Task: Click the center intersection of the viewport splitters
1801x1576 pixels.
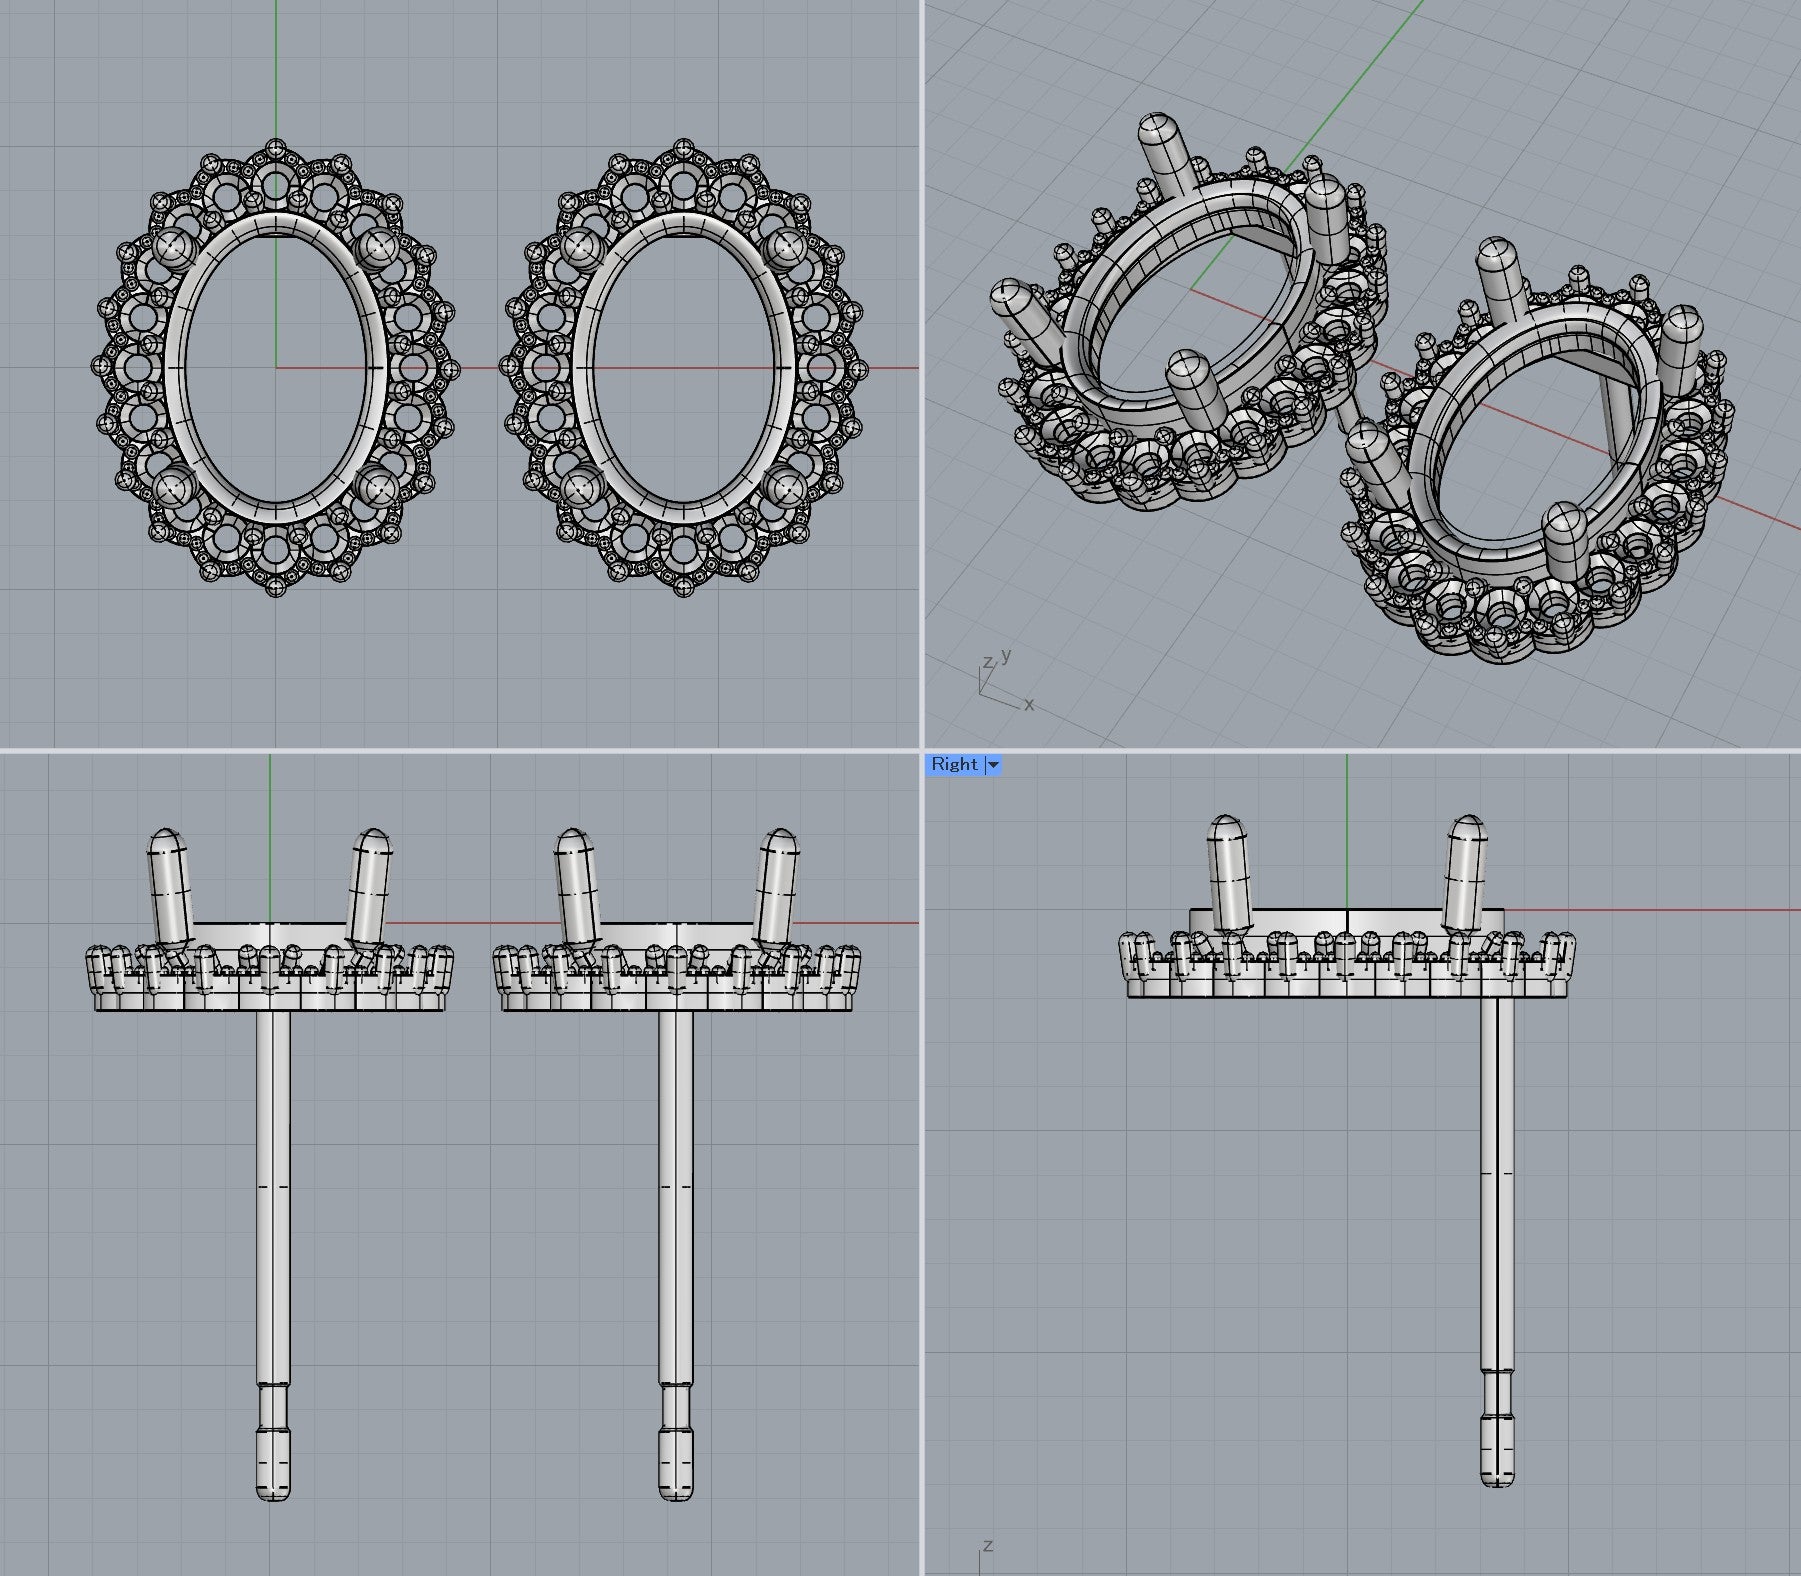Action: (x=922, y=750)
